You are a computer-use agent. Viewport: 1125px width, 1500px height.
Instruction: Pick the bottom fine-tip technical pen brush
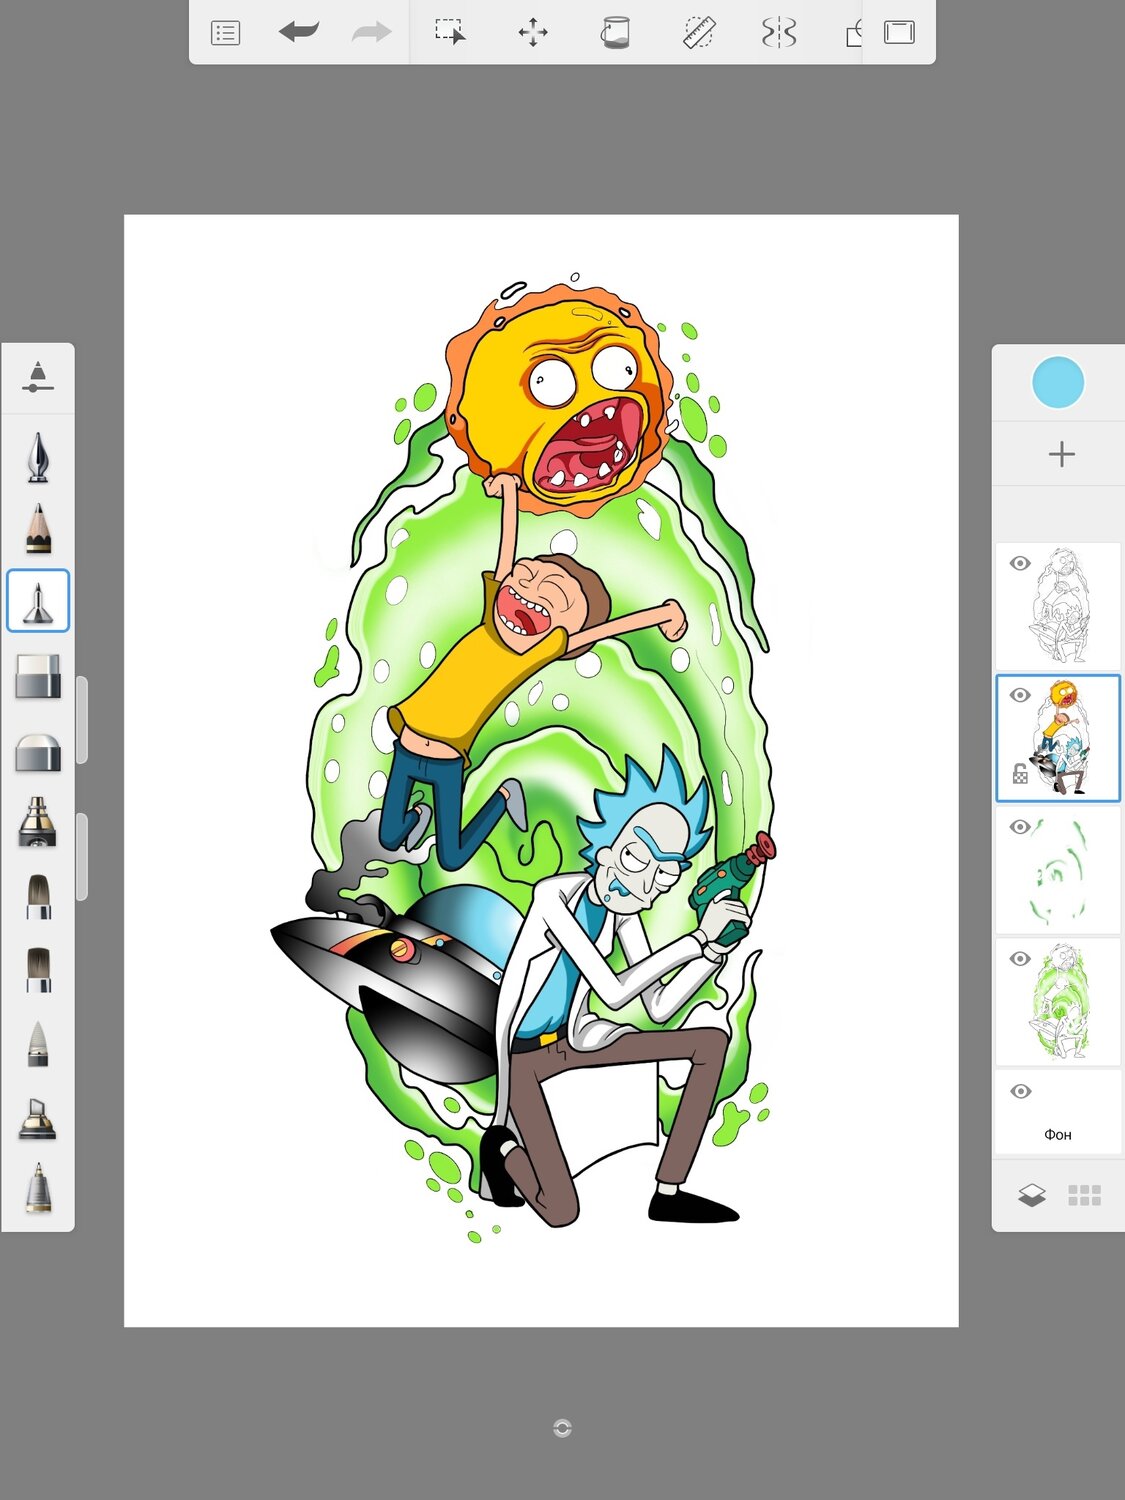point(38,1188)
